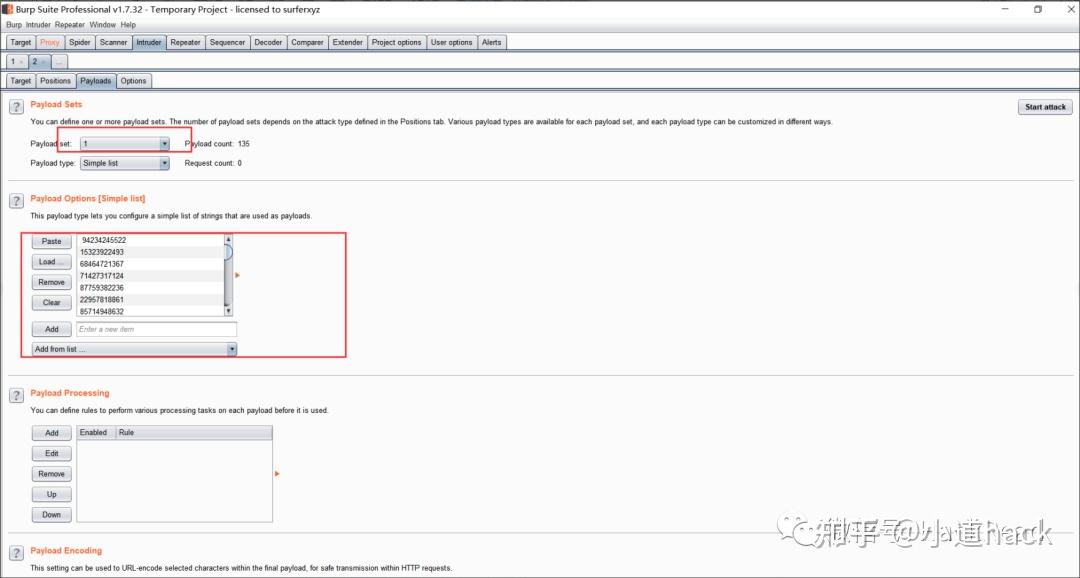This screenshot has height=578, width=1080.
Task: Select payload entry 85714948632
Action: pyautogui.click(x=151, y=311)
